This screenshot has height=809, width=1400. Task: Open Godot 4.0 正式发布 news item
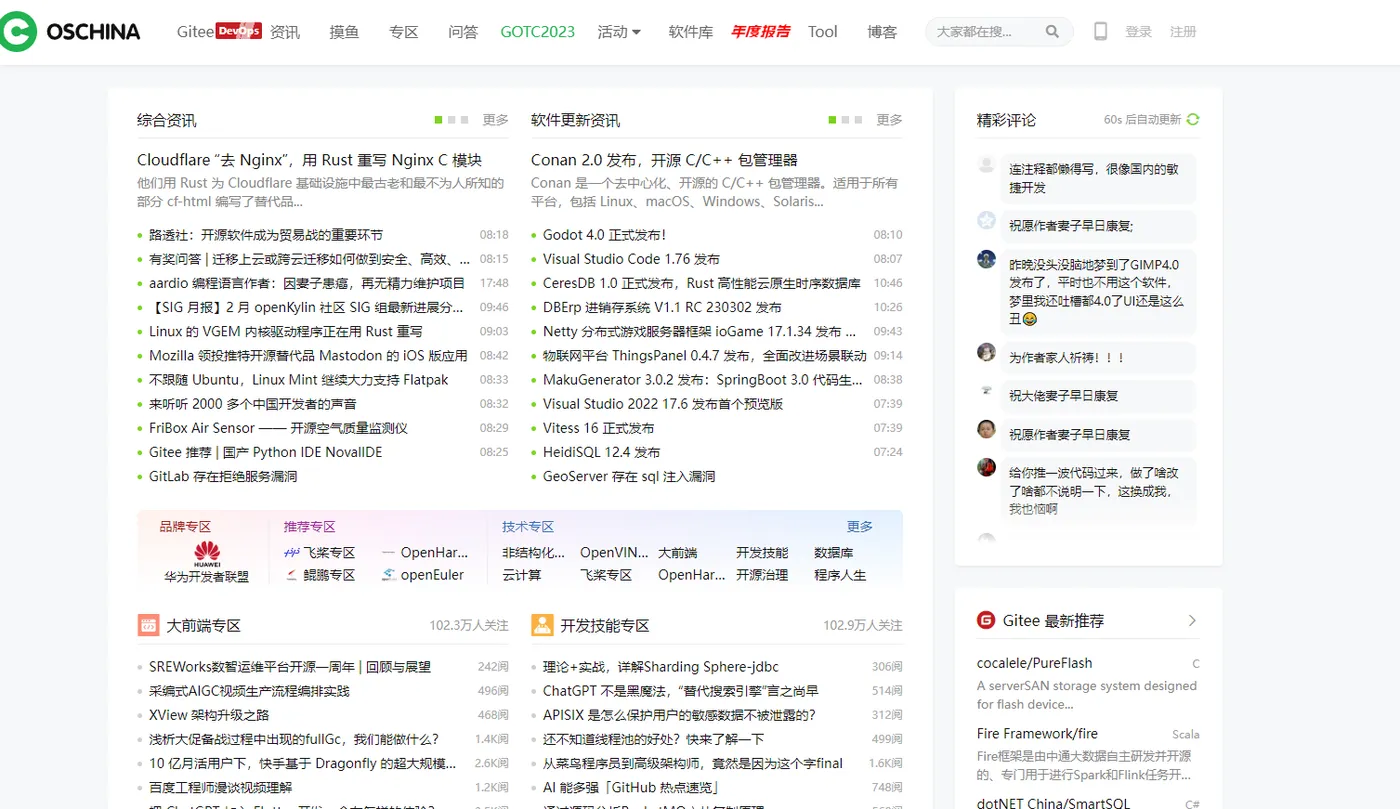point(604,235)
